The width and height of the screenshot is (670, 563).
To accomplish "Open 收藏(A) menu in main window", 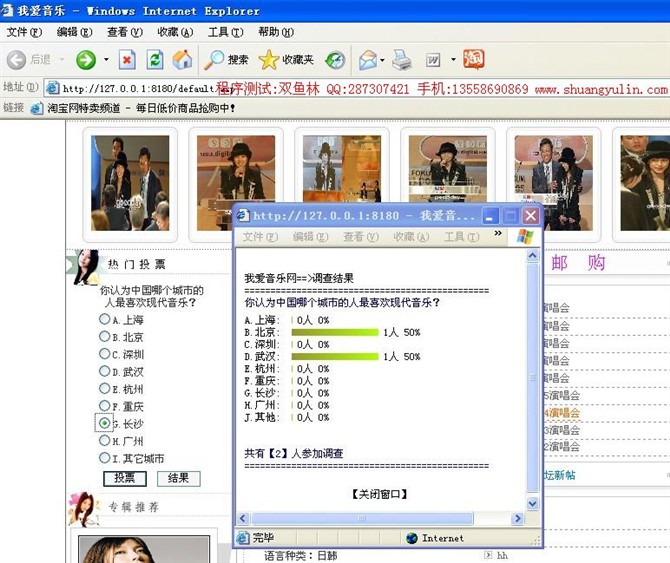I will 175,32.
